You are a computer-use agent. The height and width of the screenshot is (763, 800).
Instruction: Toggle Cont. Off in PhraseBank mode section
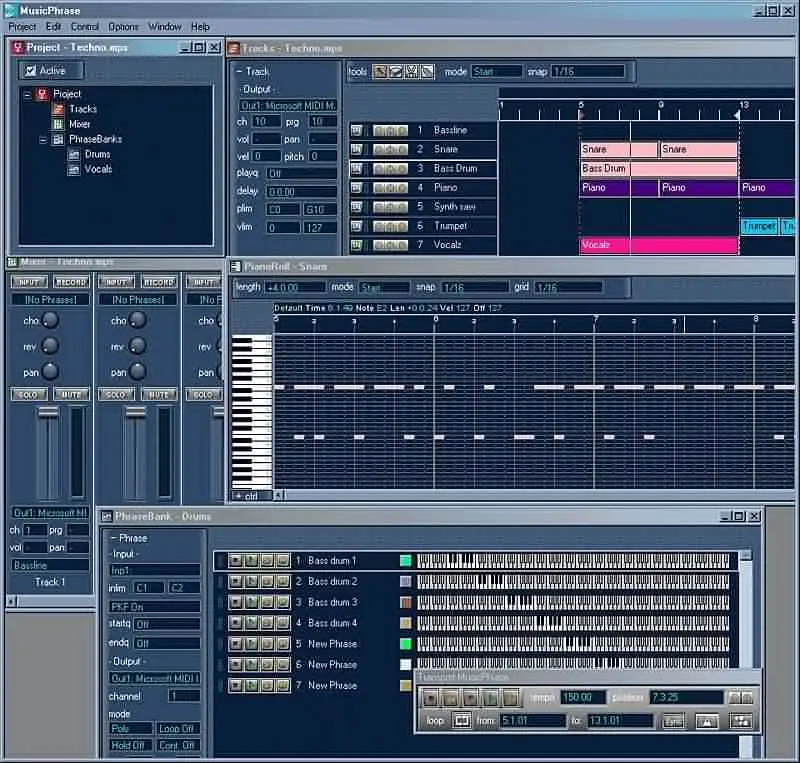pos(177,745)
